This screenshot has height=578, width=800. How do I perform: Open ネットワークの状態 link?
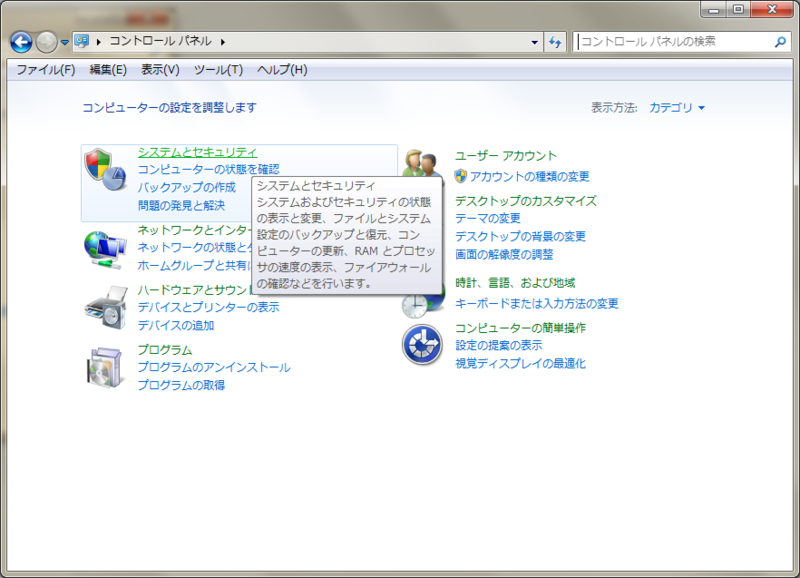tap(195, 247)
